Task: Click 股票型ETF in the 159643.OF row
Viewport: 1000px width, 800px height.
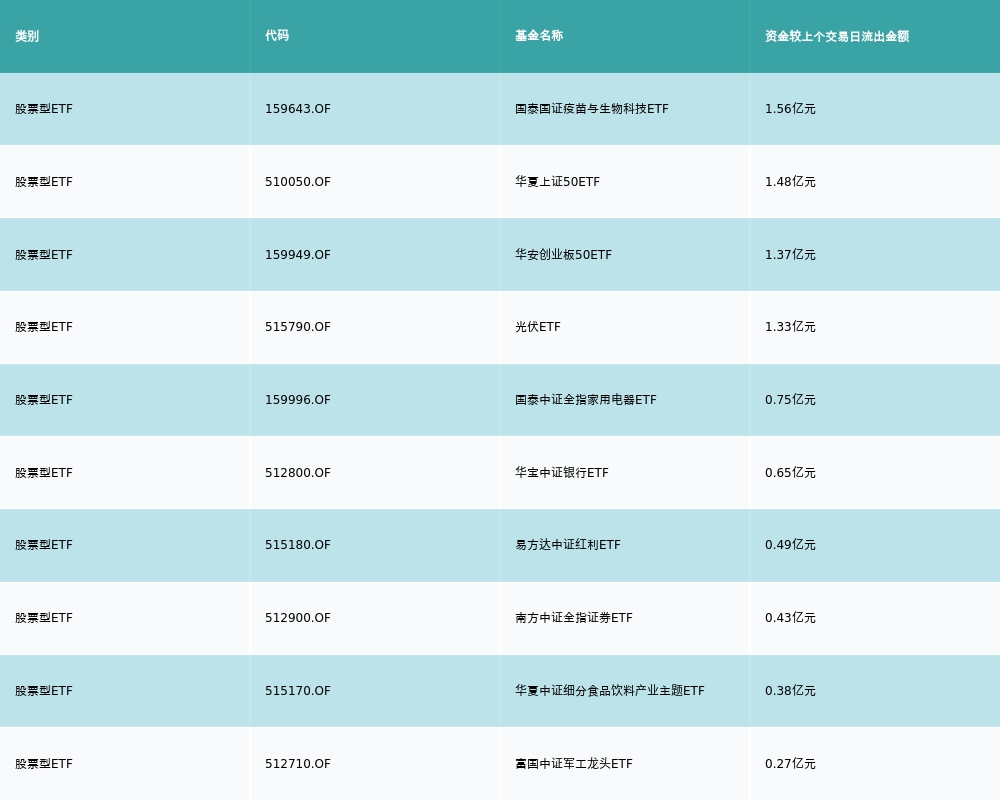Action: tap(44, 109)
